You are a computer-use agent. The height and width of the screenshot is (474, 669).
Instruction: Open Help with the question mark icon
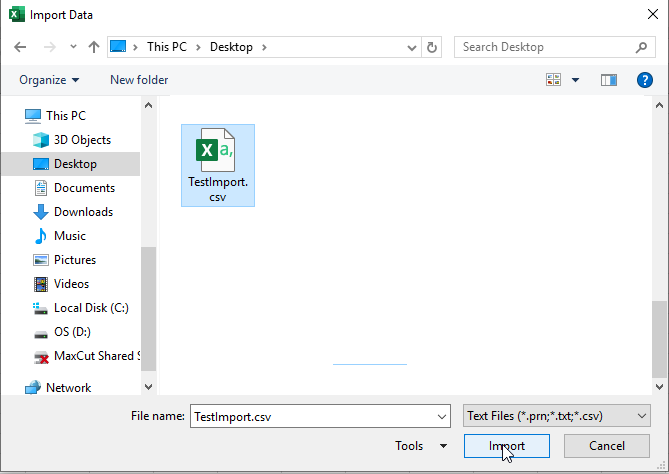(645, 80)
